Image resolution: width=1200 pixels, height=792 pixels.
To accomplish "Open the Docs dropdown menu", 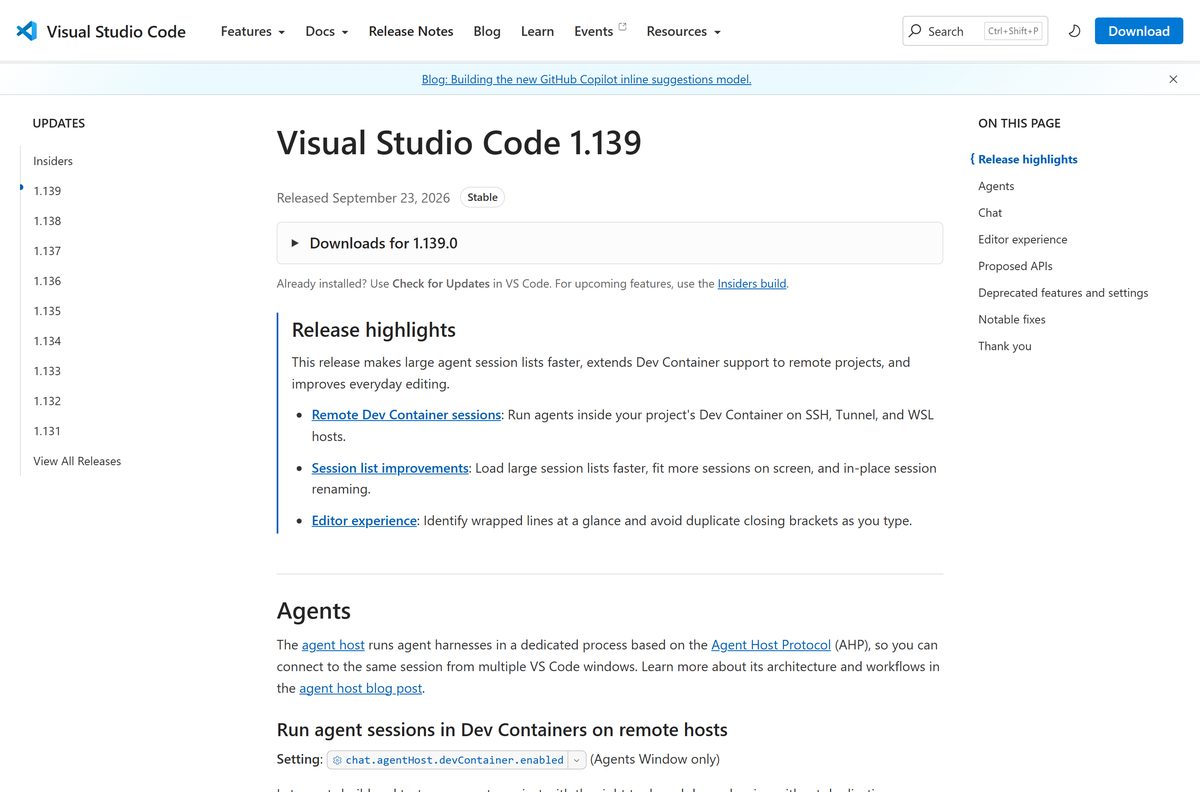I will [327, 31].
